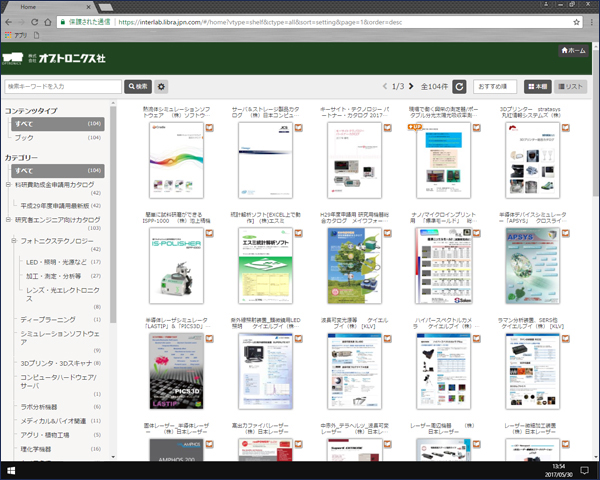
Task: Click the ホーム home button
Action: [x=573, y=51]
